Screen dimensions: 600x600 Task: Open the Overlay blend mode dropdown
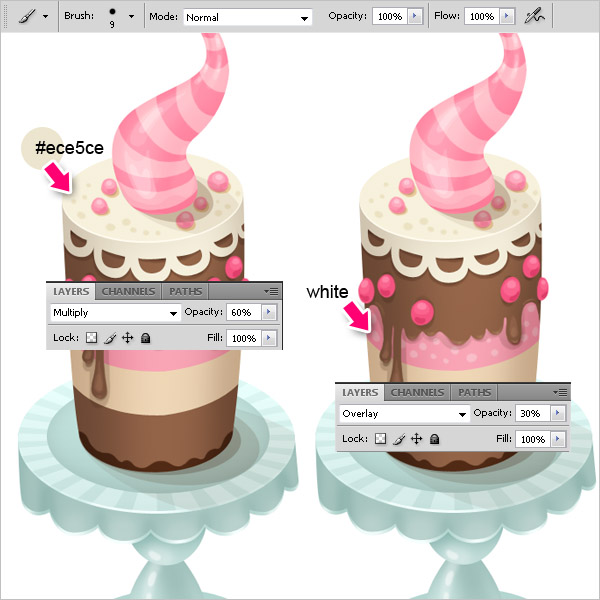[x=404, y=414]
